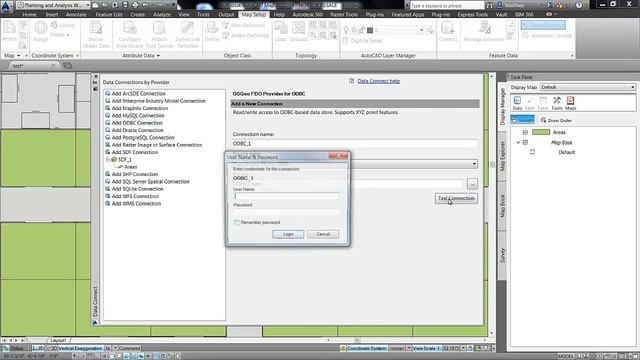Click the Assign coordinate system icon
Viewport: 640px width, 360px height.
click(x=40, y=32)
